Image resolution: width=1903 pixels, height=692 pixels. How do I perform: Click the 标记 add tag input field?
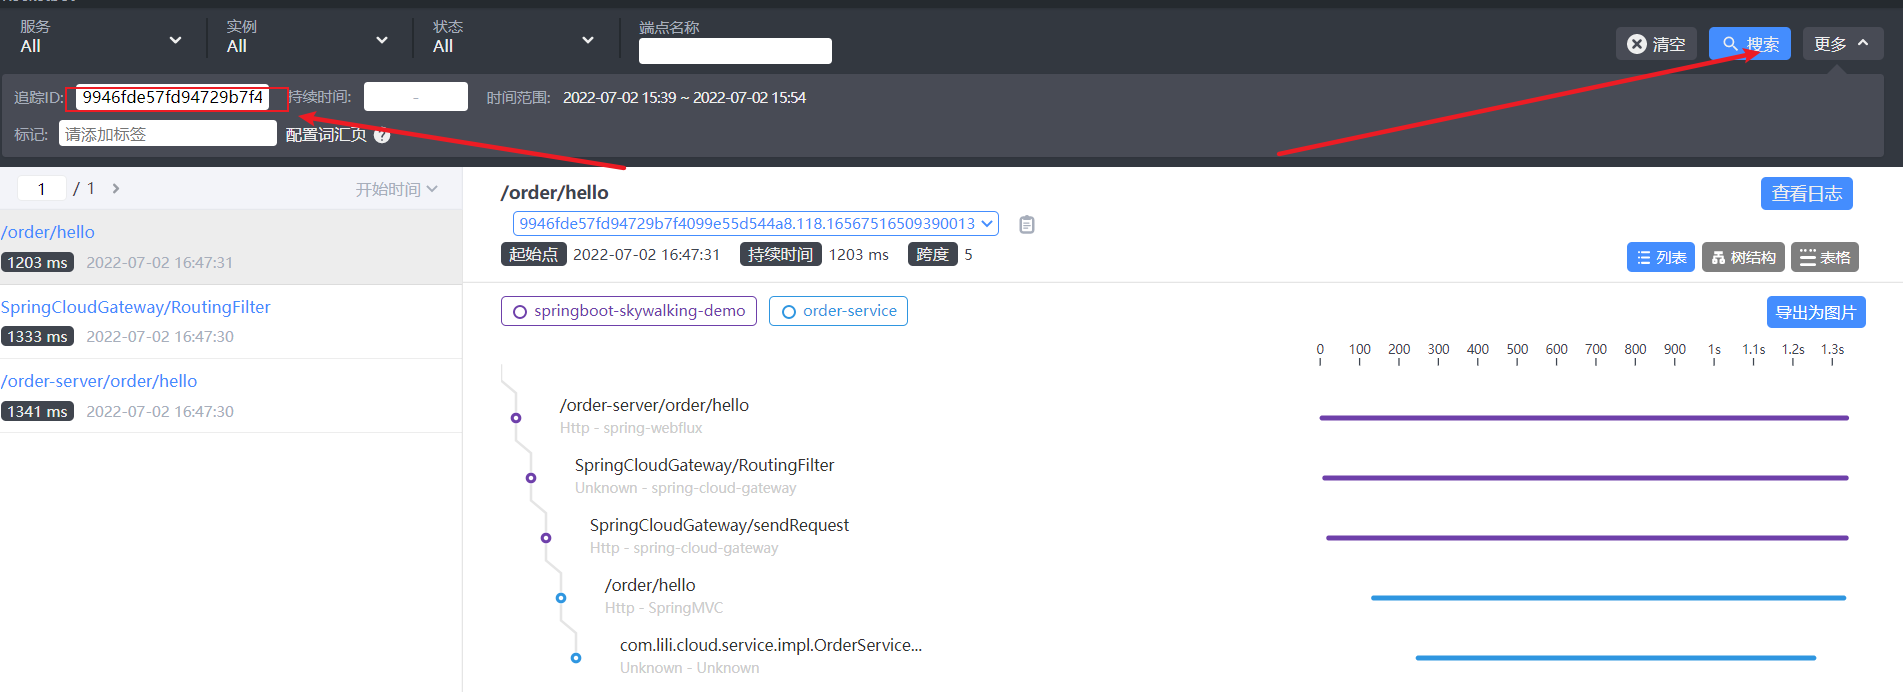point(168,134)
